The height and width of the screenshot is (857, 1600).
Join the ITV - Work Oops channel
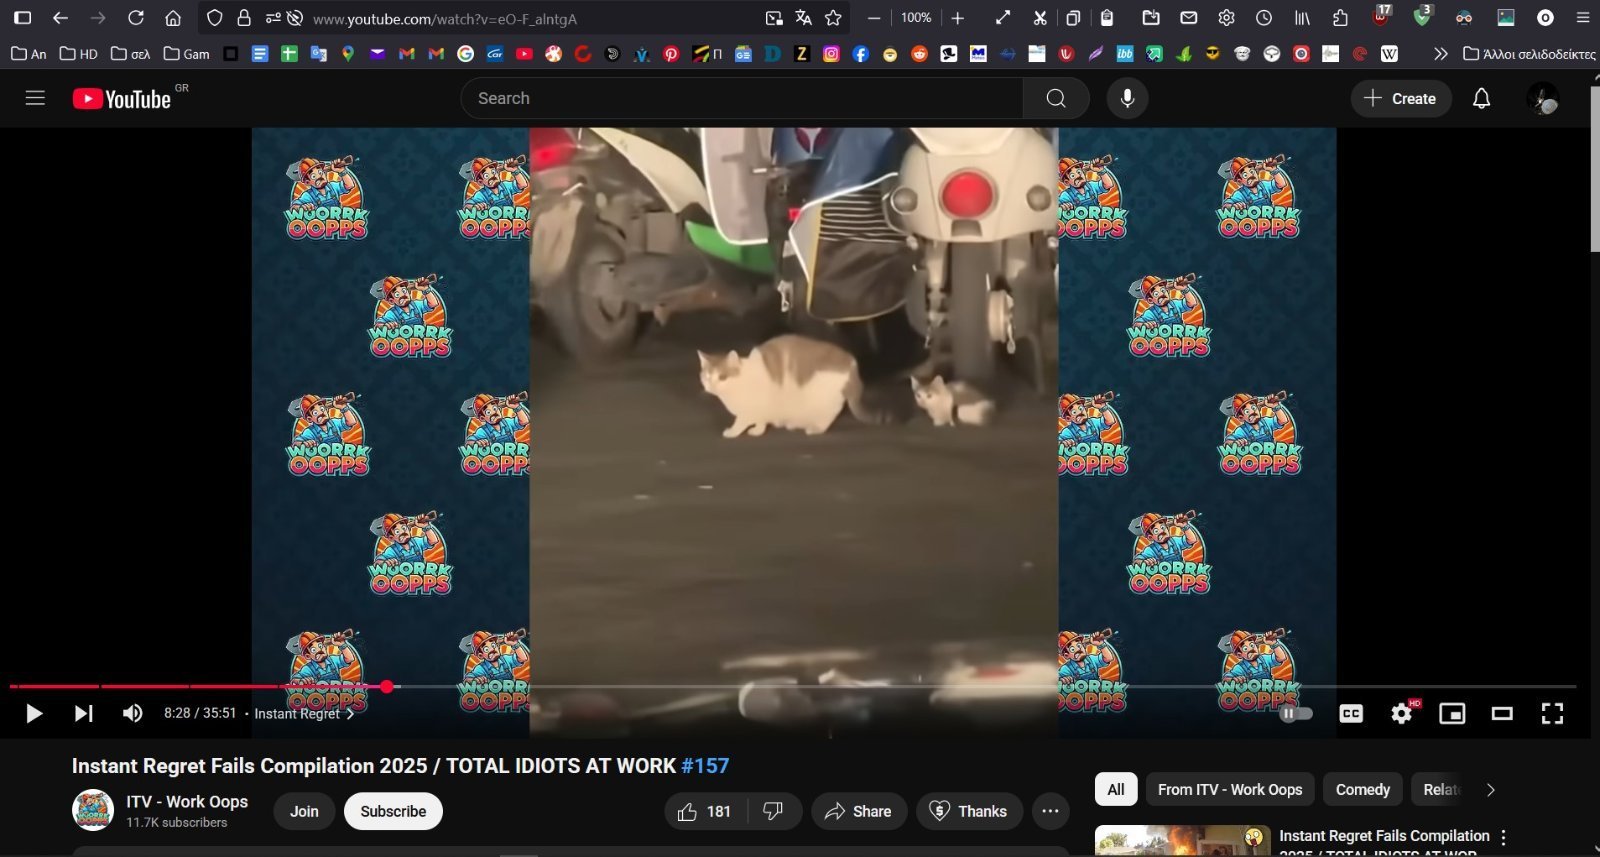pos(304,811)
